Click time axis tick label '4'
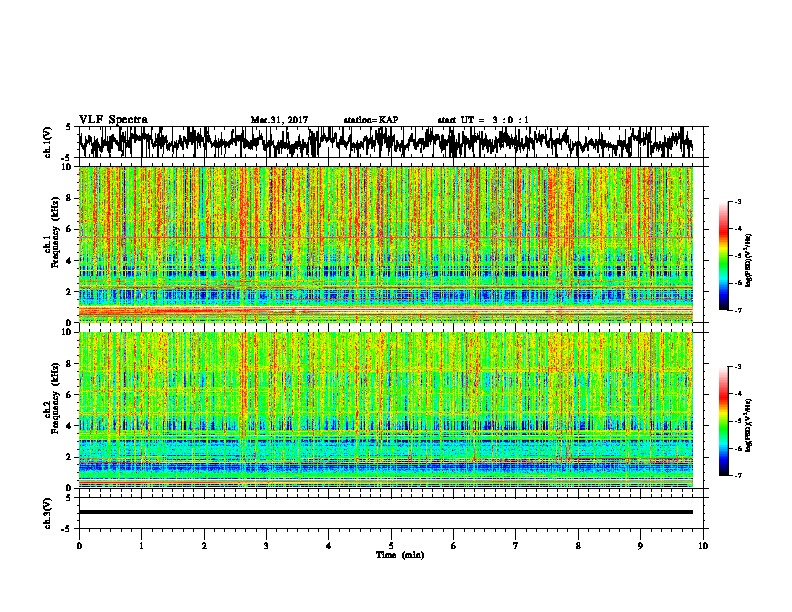792x612 pixels. click(329, 546)
